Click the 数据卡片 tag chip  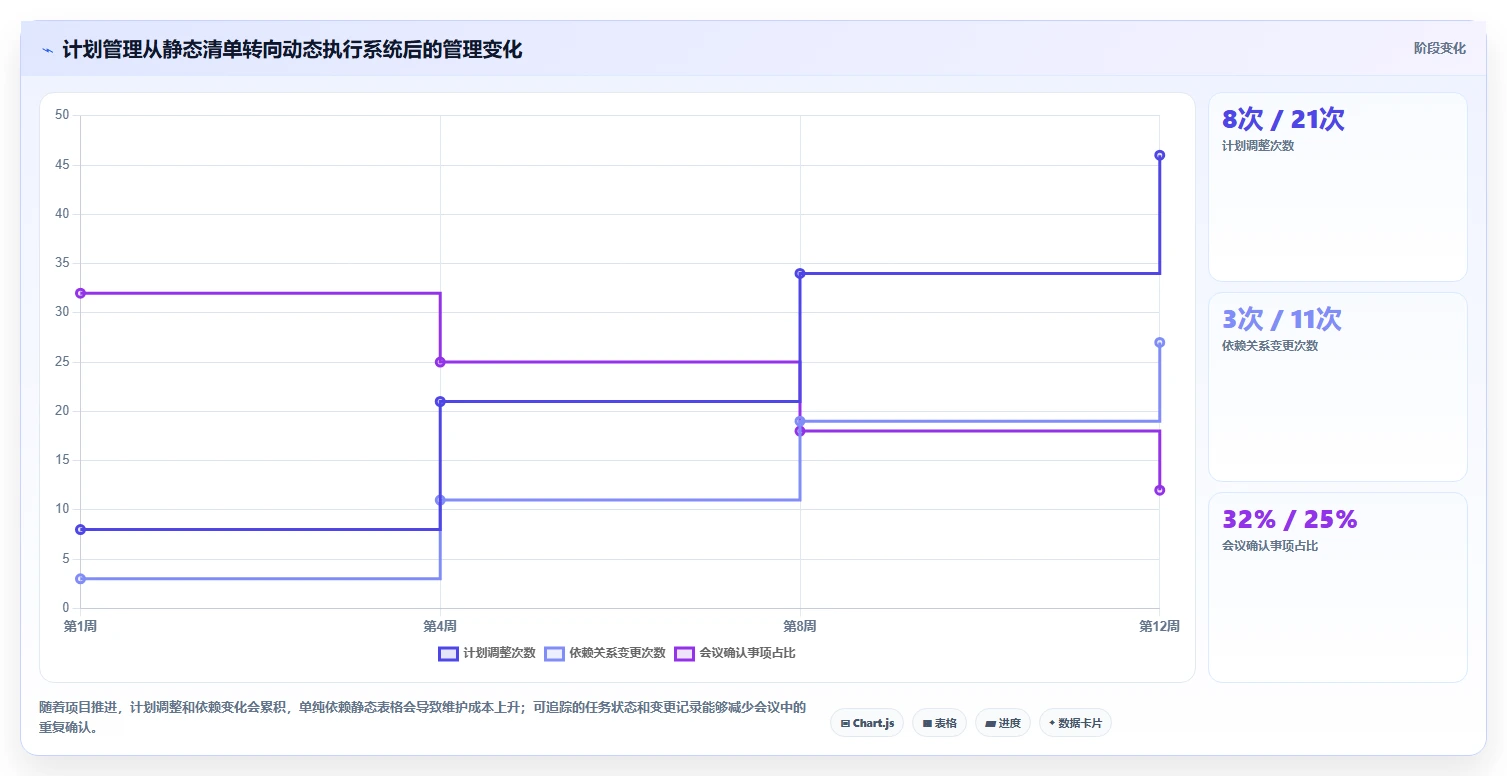tap(1075, 723)
